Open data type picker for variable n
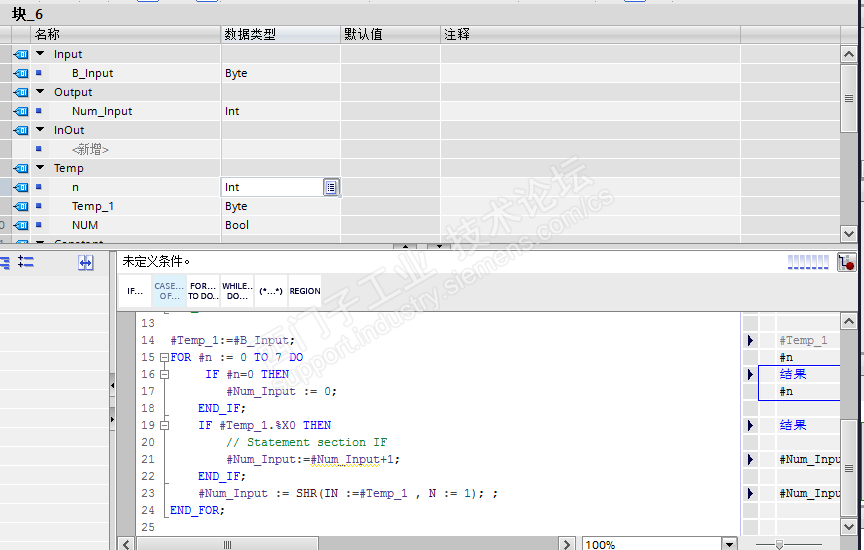Viewport: 864px width, 550px height. pyautogui.click(x=331, y=187)
